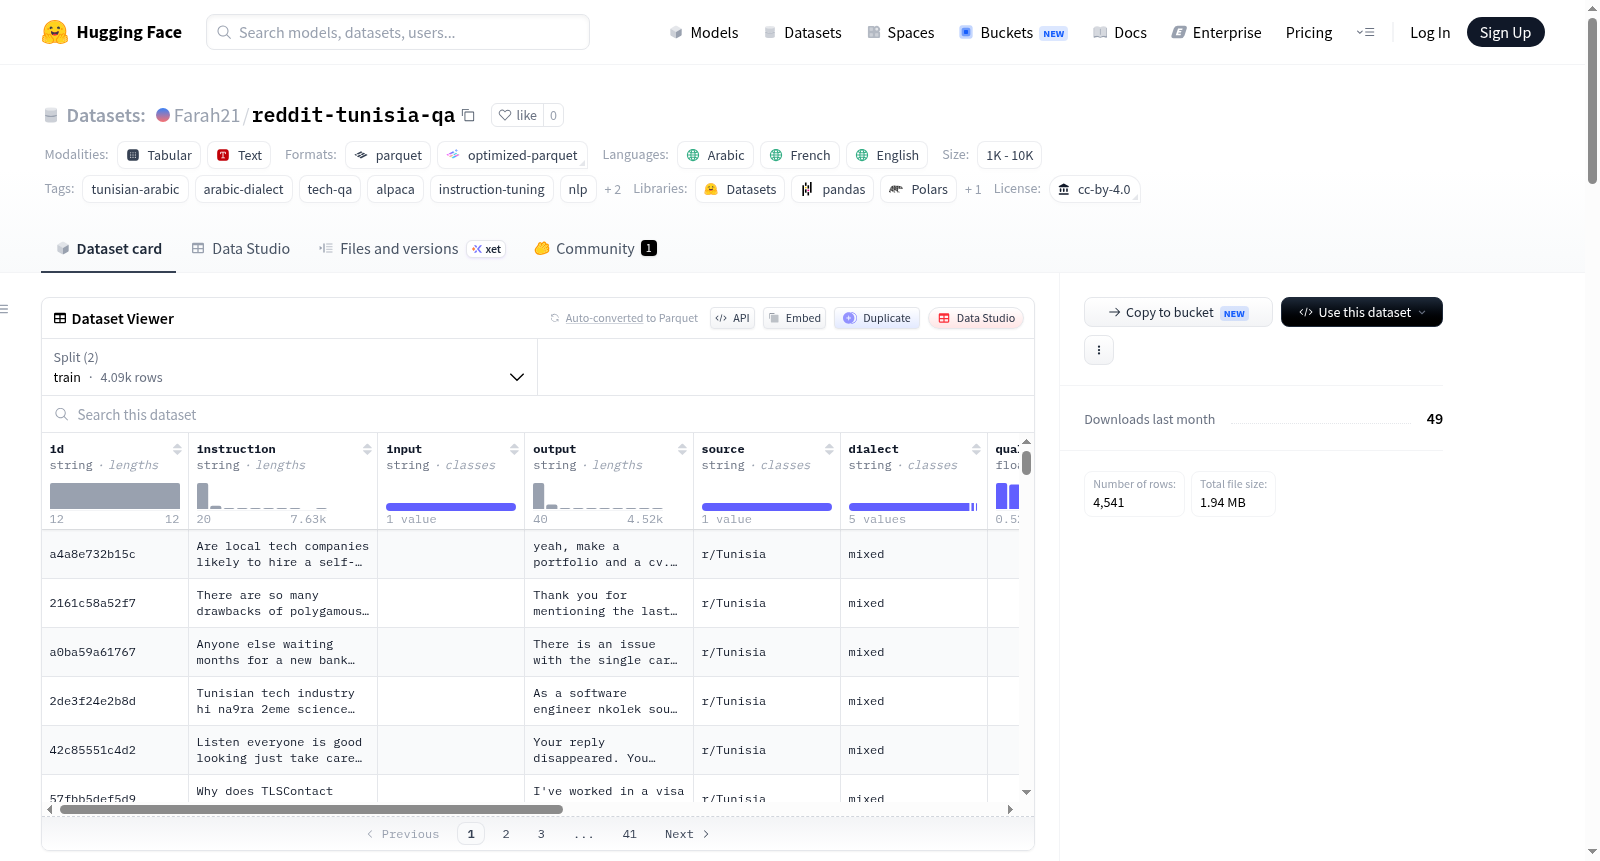Go to page 2 of the table
Image resolution: width=1600 pixels, height=861 pixels.
click(x=506, y=834)
